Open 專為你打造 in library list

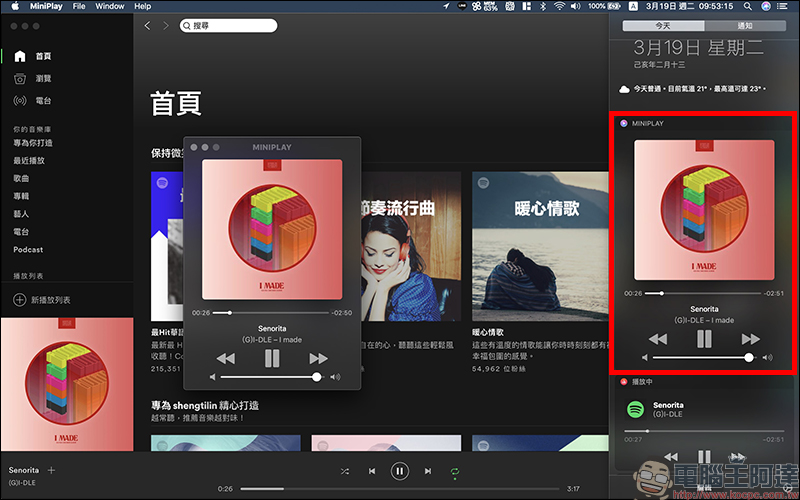click(x=33, y=143)
